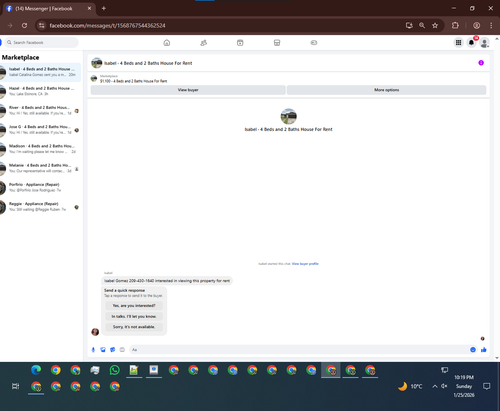The image size is (500, 411).
Task: Open Chrome extensions puzzle icon
Action: pyautogui.click(x=455, y=26)
